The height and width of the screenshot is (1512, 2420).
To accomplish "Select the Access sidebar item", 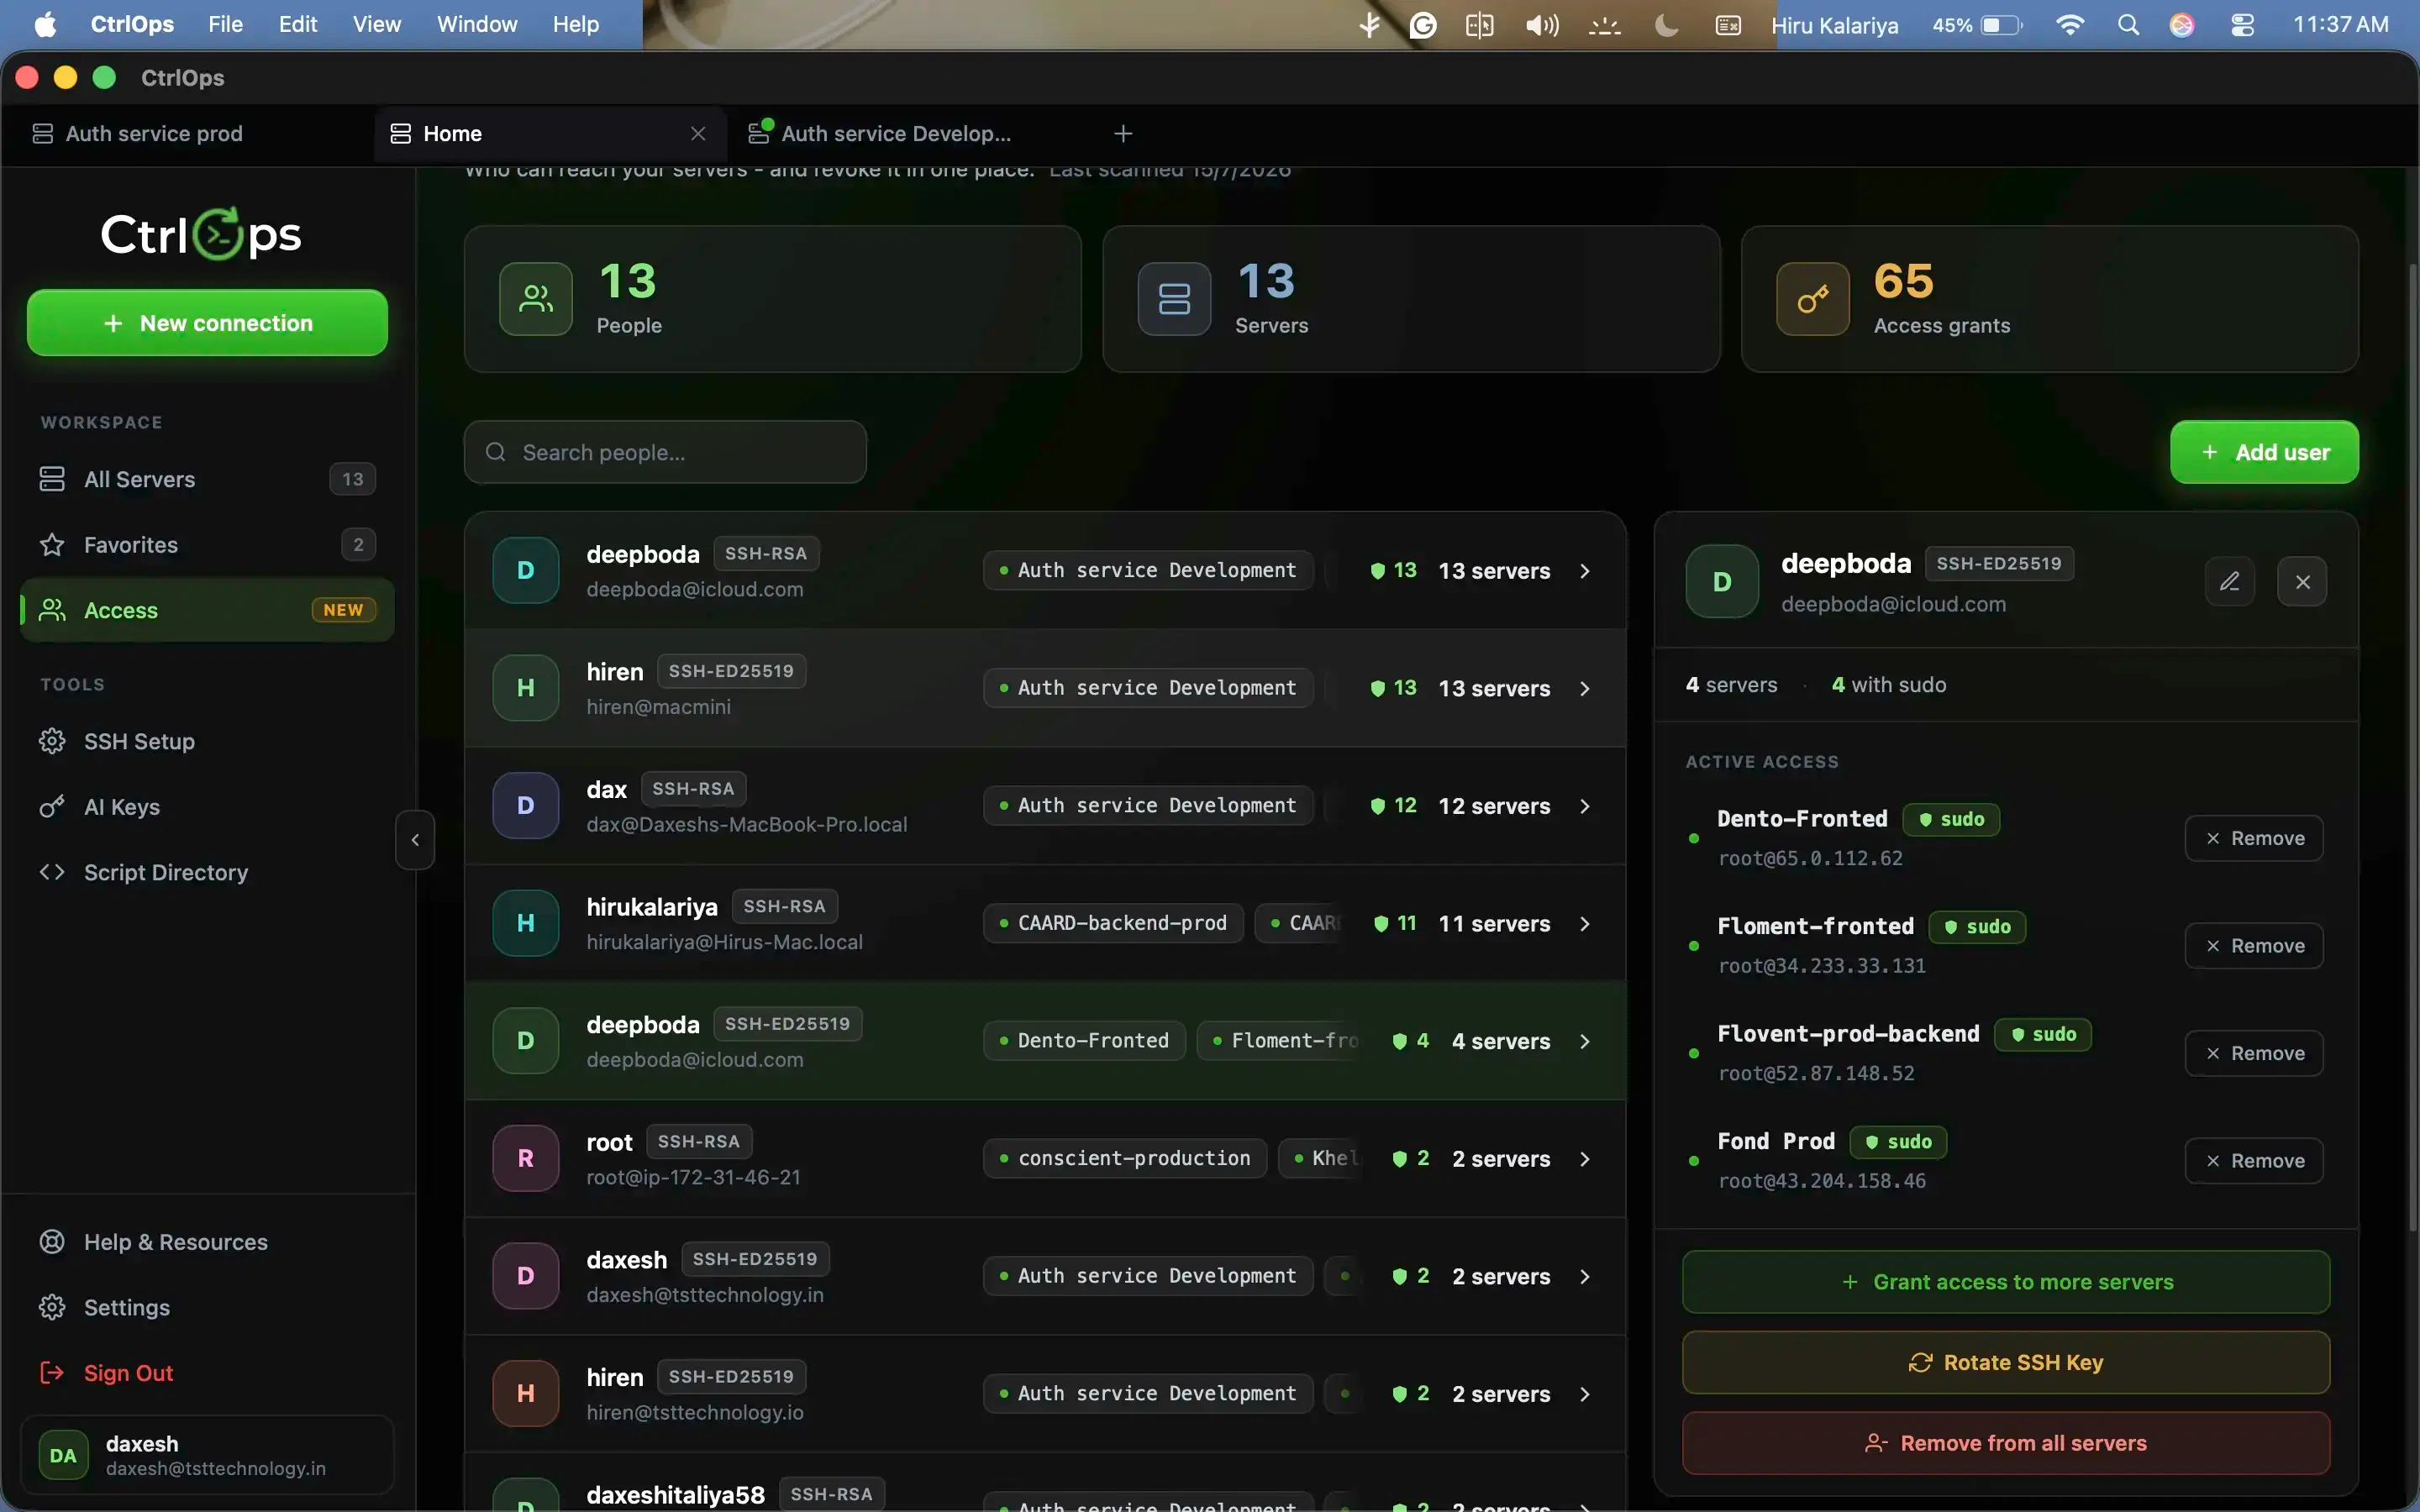I will (207, 610).
